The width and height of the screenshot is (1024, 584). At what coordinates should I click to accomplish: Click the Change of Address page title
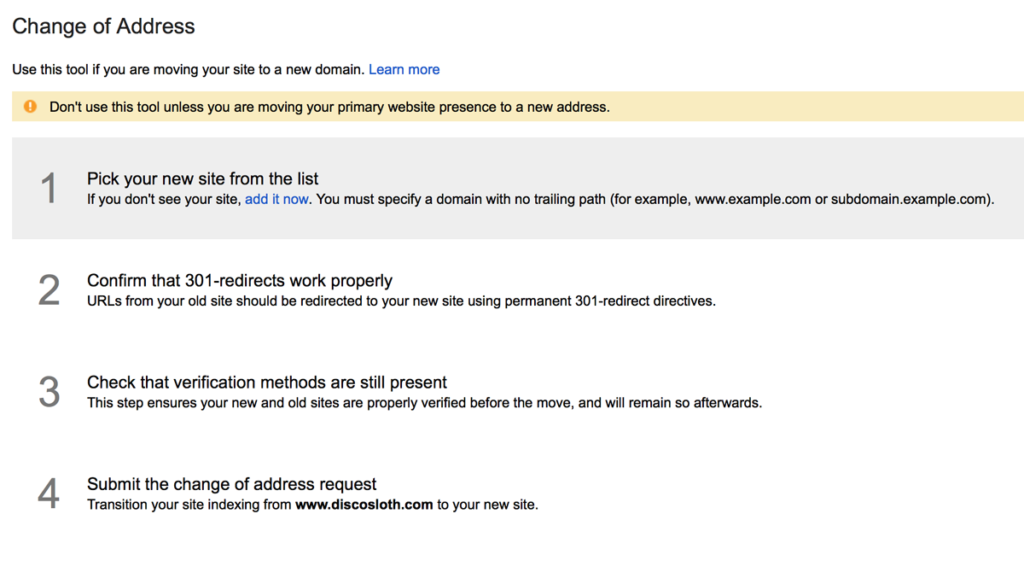(103, 26)
